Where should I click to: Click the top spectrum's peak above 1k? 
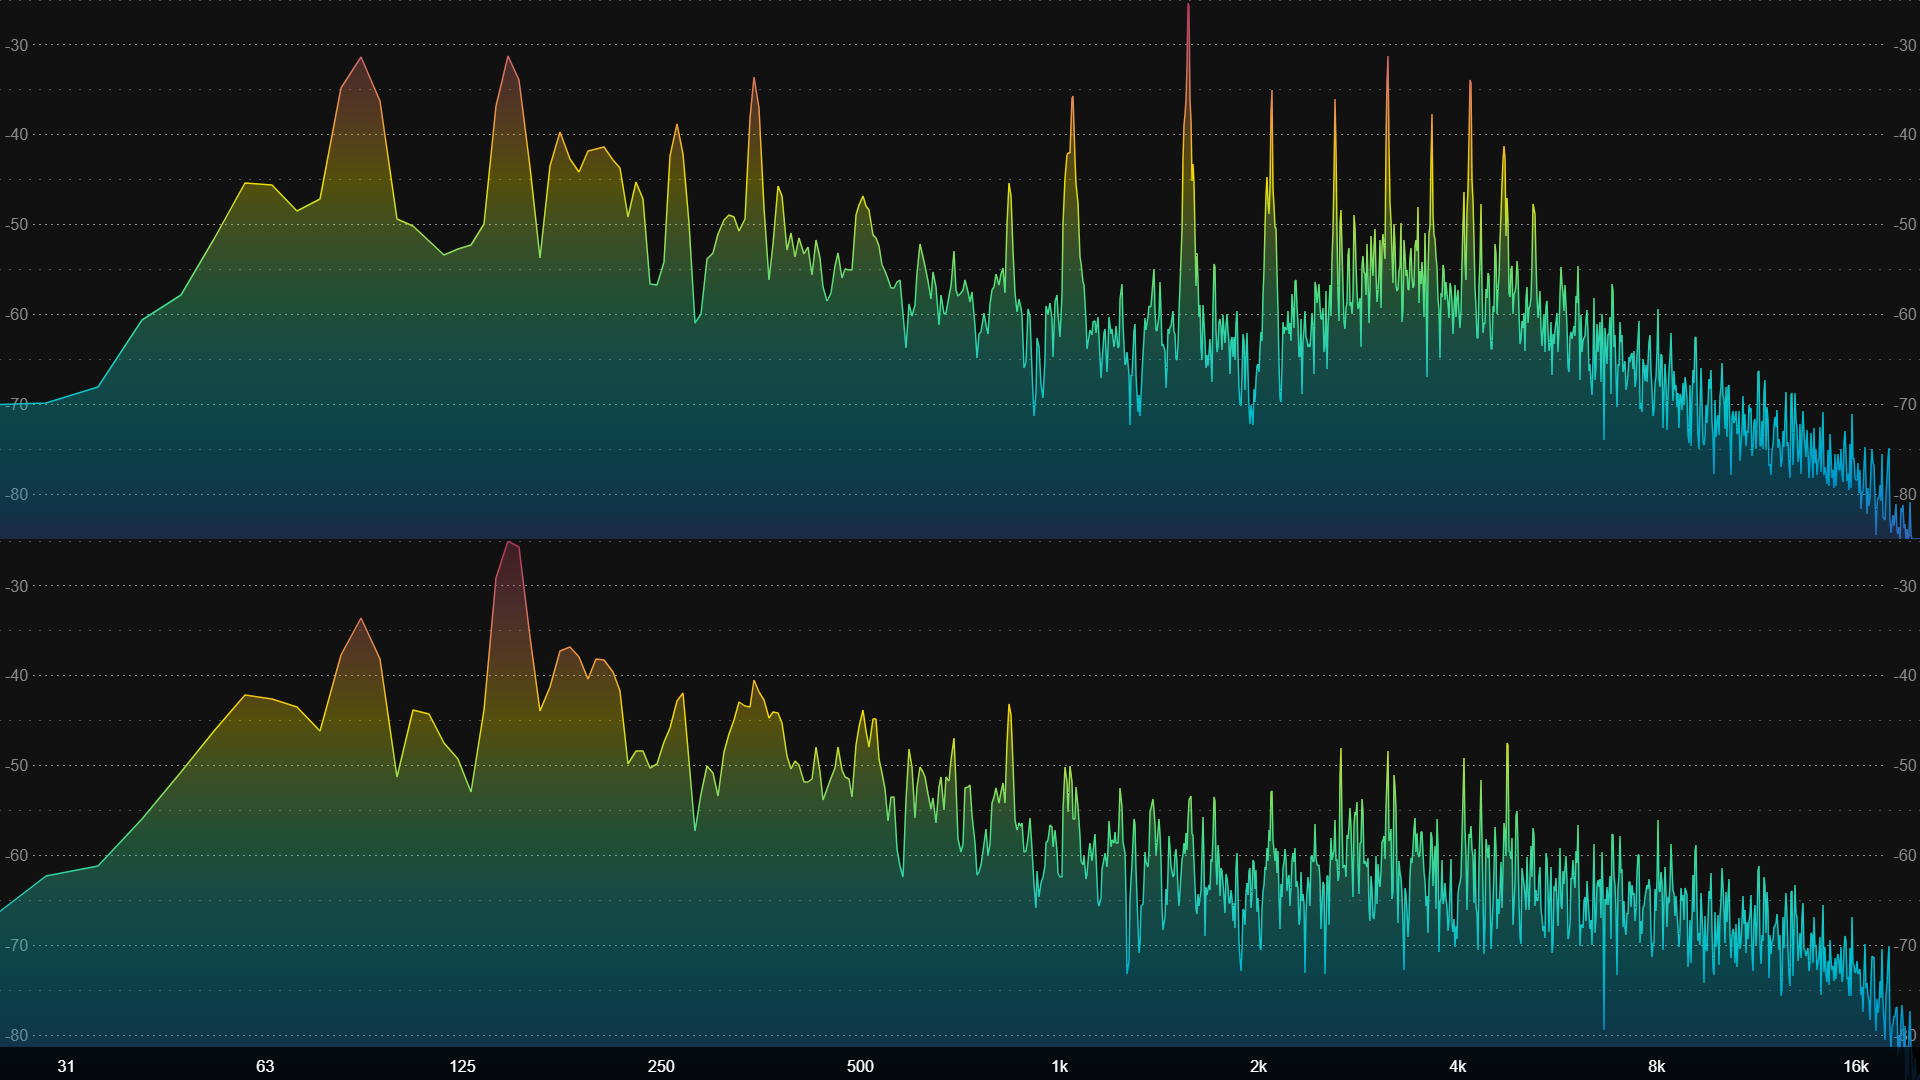1072,99
